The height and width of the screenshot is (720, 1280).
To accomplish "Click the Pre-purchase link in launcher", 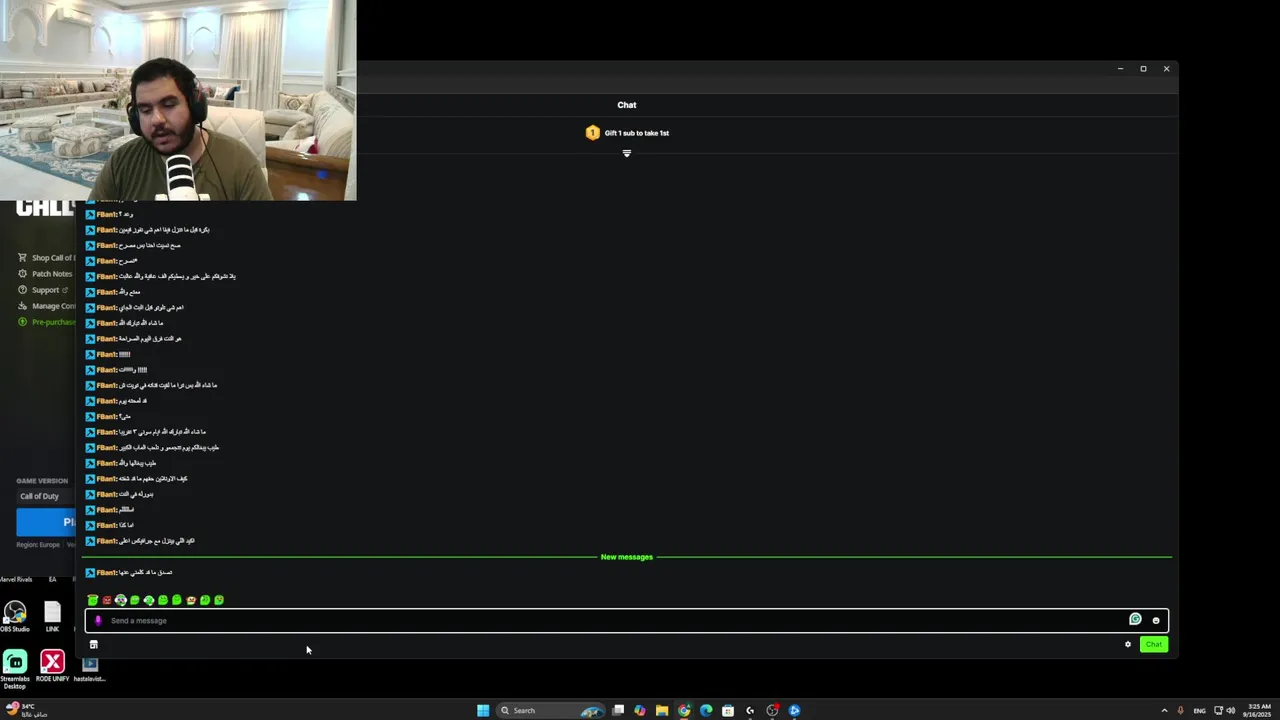I will pos(47,322).
